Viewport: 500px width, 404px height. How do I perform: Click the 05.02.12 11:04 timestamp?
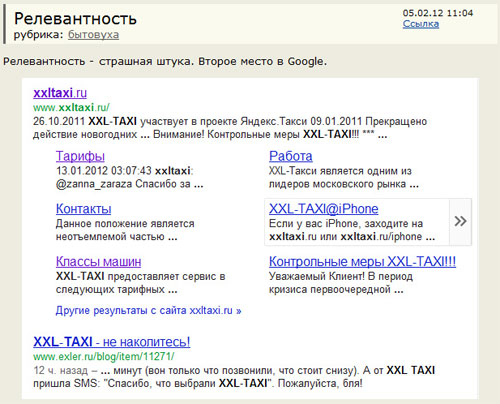click(x=438, y=13)
